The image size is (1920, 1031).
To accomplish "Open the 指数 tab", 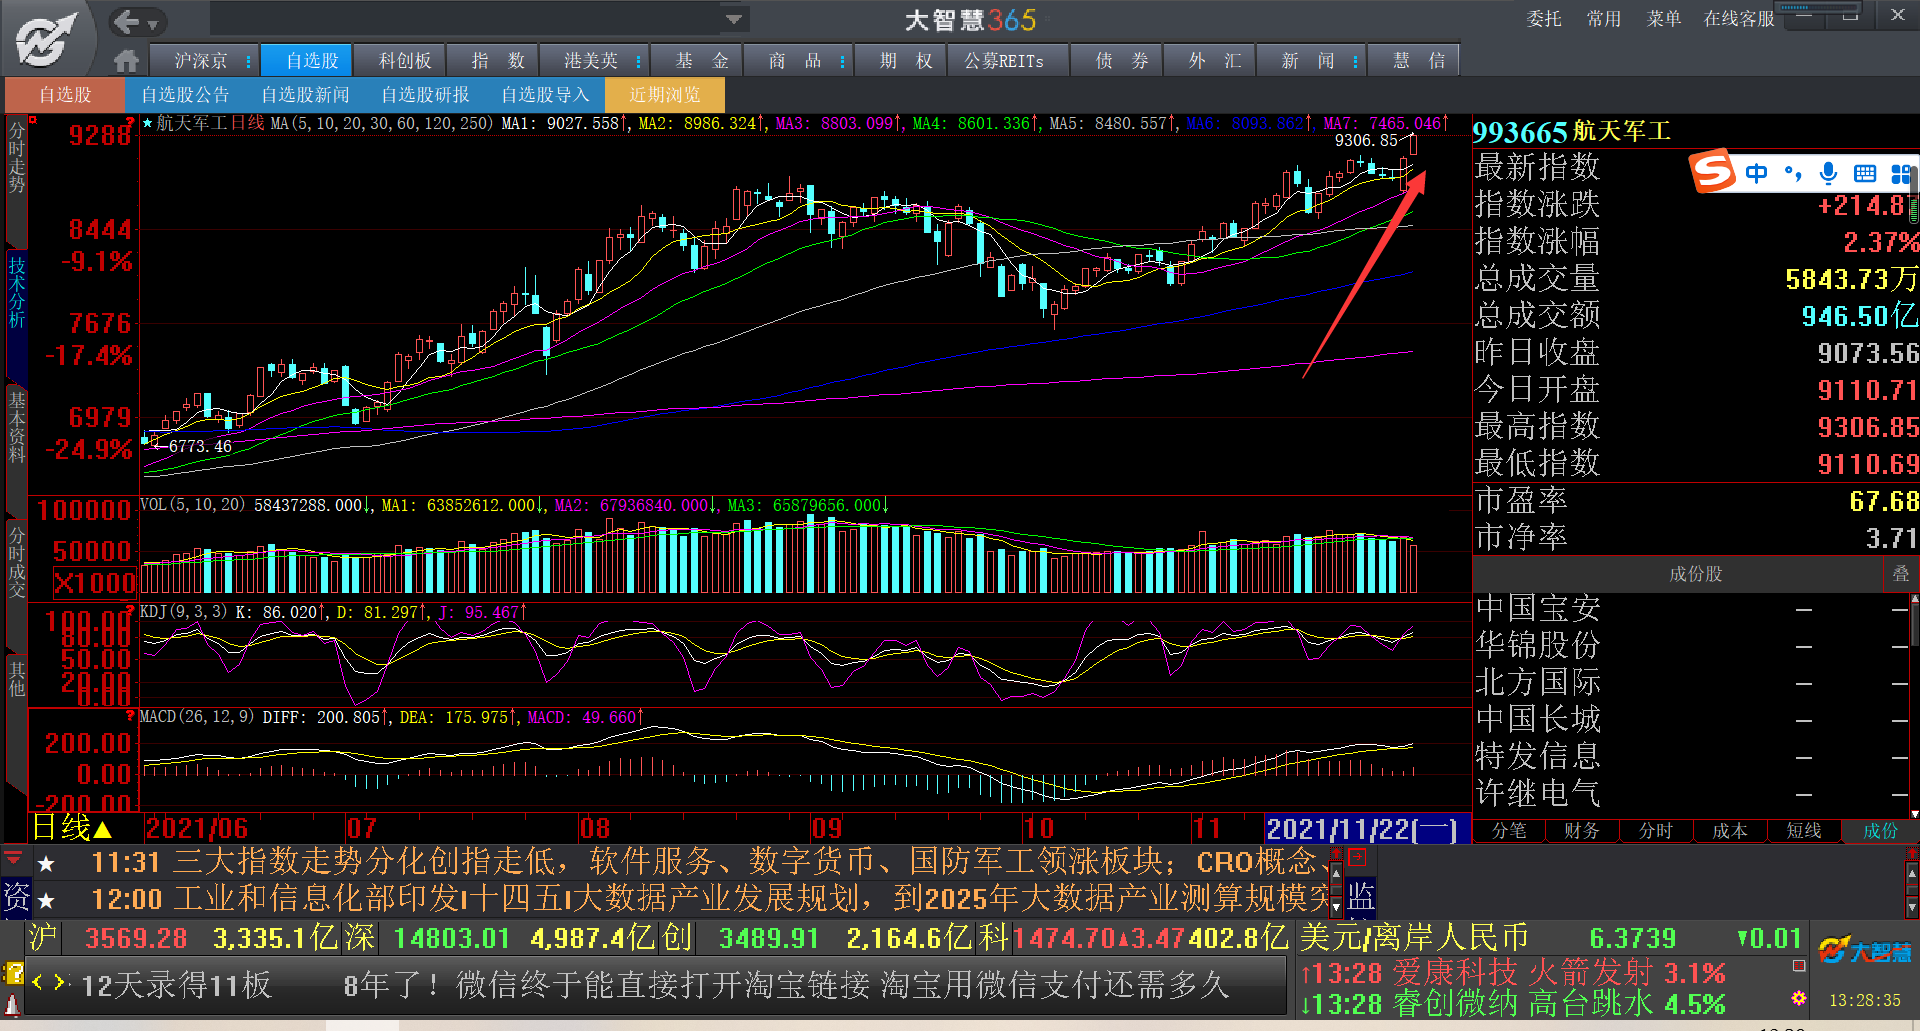I will 498,61.
